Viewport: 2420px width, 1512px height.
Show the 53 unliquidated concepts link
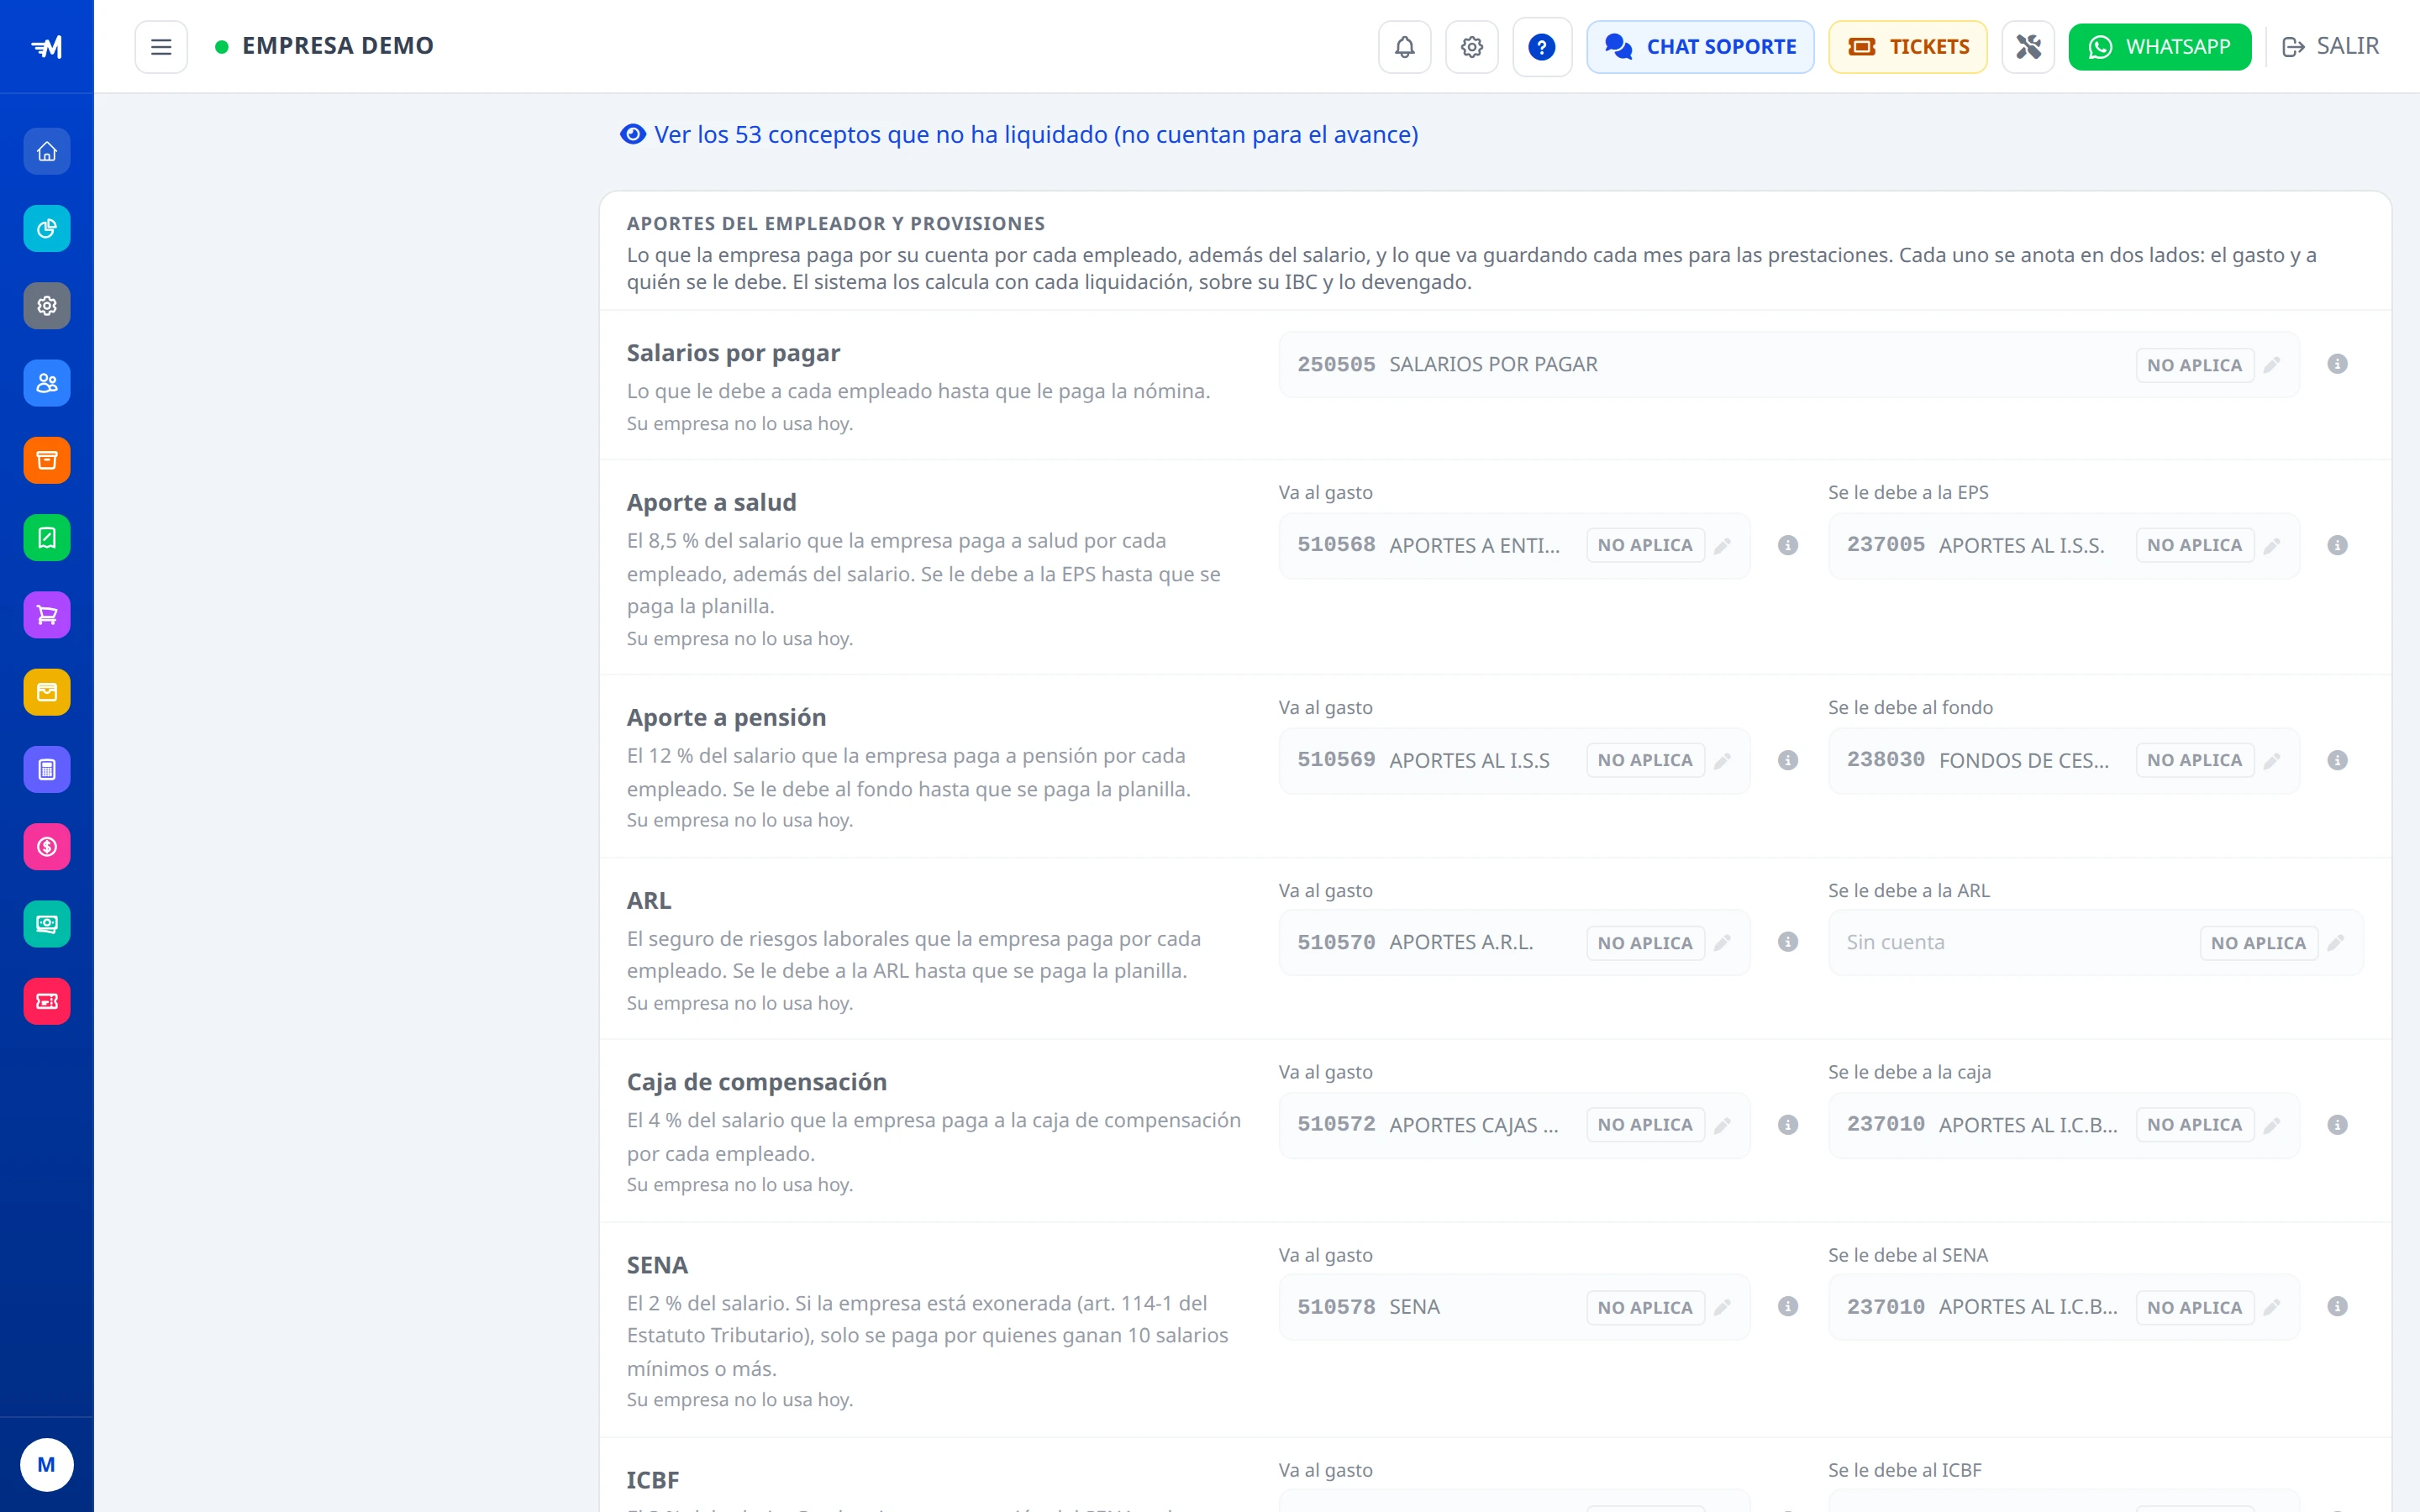(x=1019, y=135)
